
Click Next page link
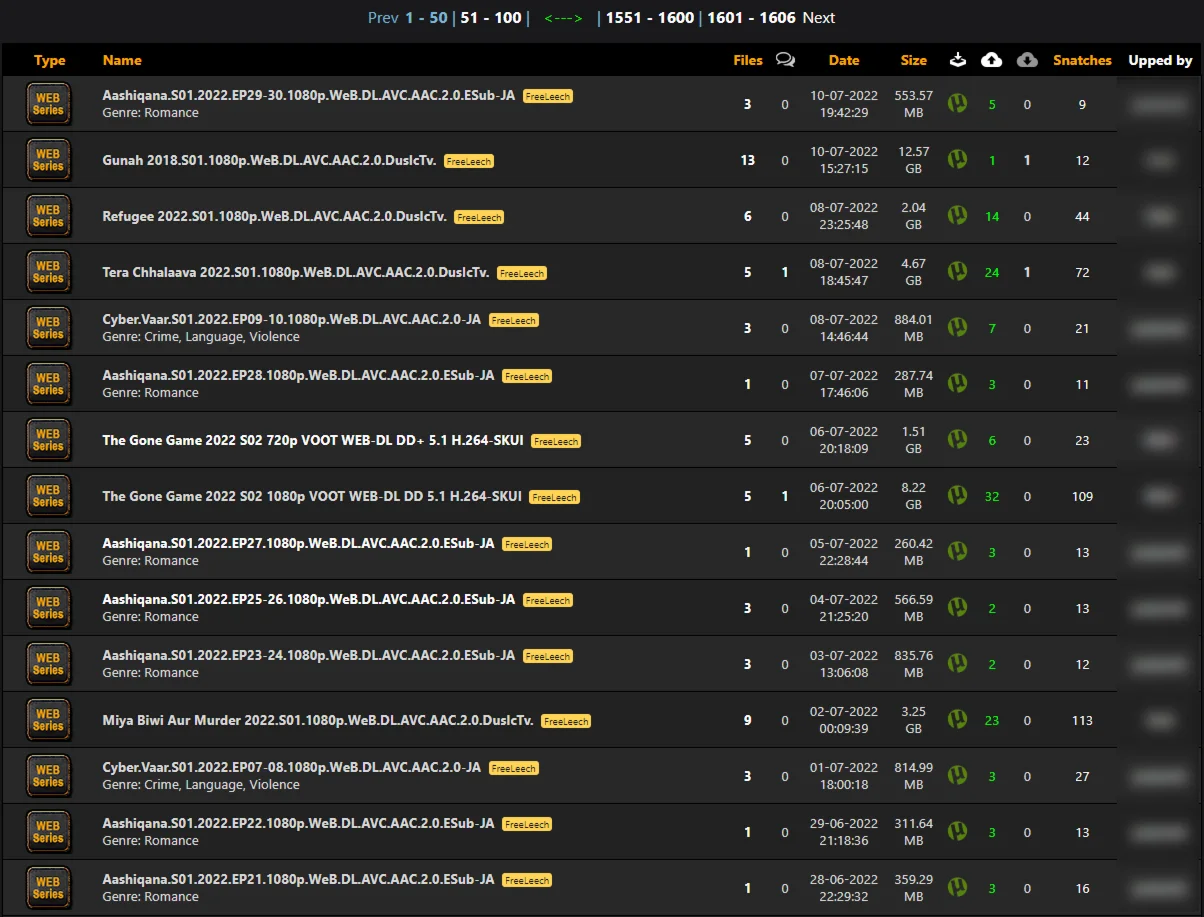point(819,18)
